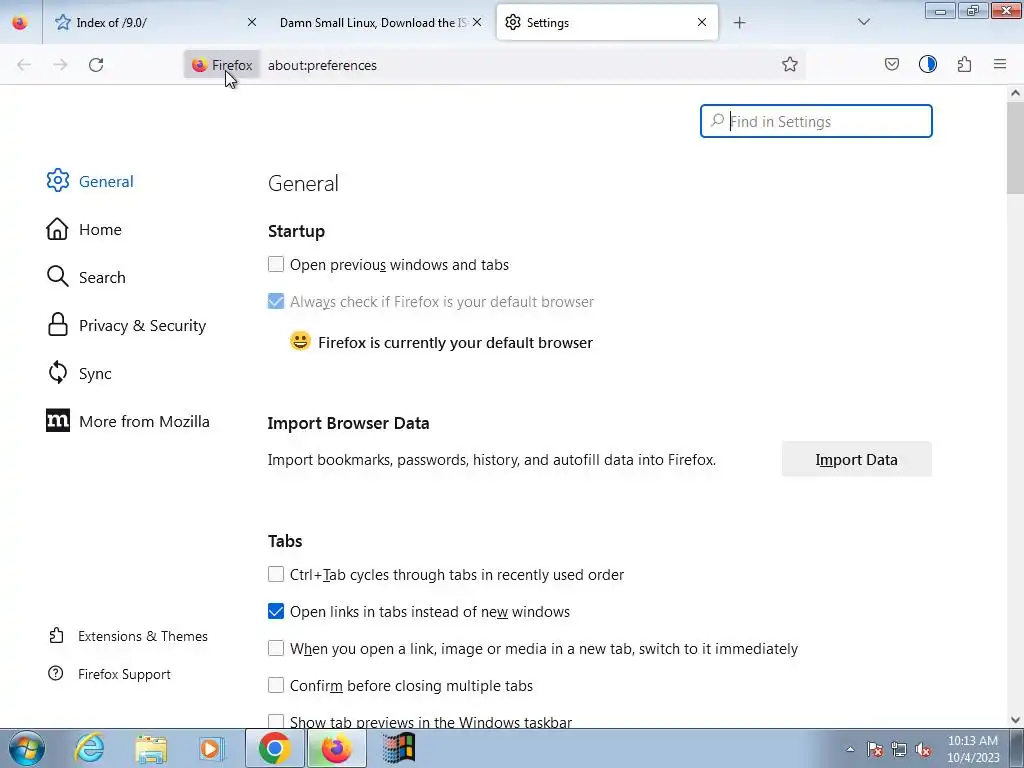Open the Extensions puzzle piece icon
This screenshot has height=768, width=1024.
(964, 64)
